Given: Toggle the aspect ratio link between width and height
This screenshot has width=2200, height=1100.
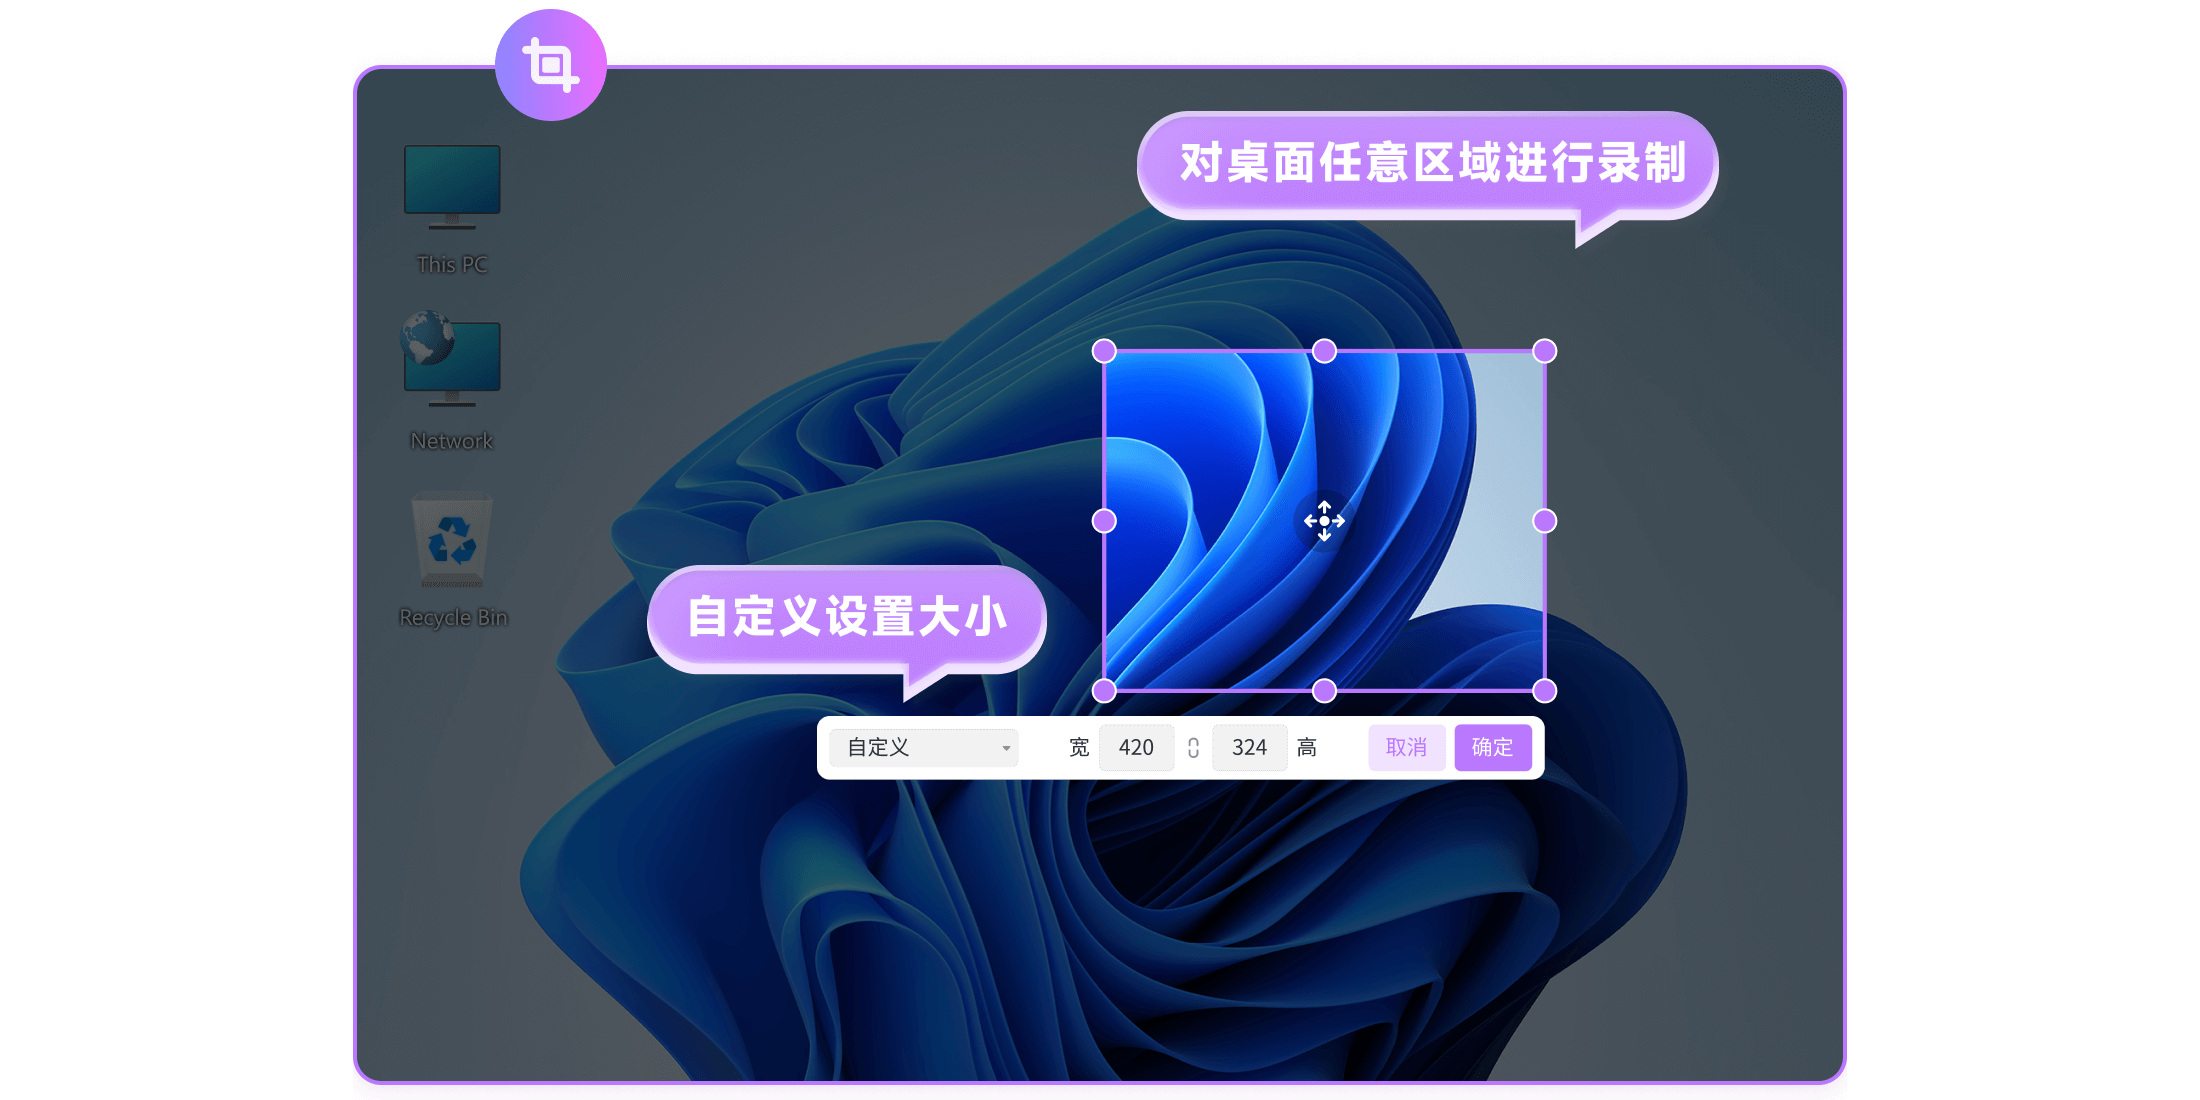Looking at the screenshot, I should pyautogui.click(x=1193, y=747).
